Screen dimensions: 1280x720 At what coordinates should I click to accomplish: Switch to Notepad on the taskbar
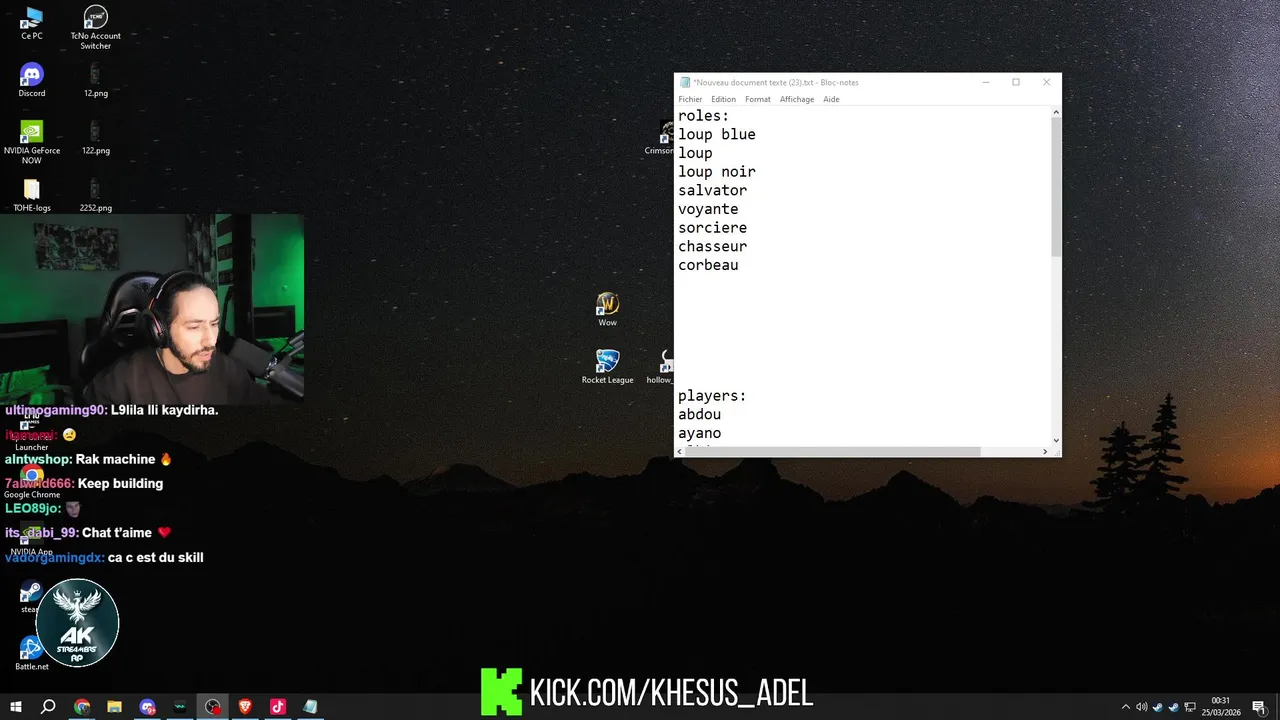pos(310,707)
